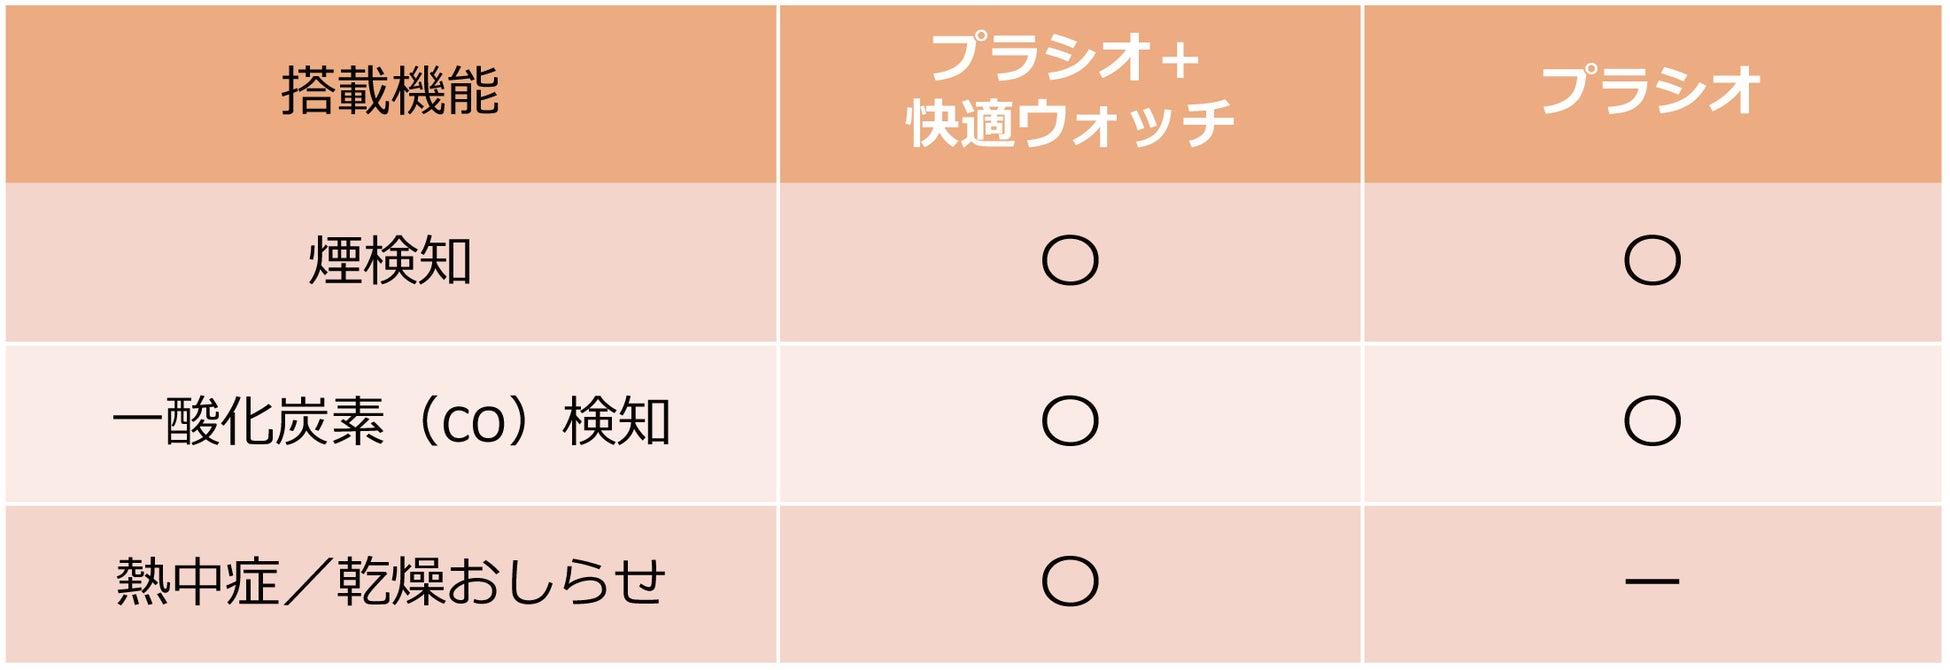1950x670 pixels.
Task: Click the white プラシオ text beside the plus sign
Action: point(1040,58)
